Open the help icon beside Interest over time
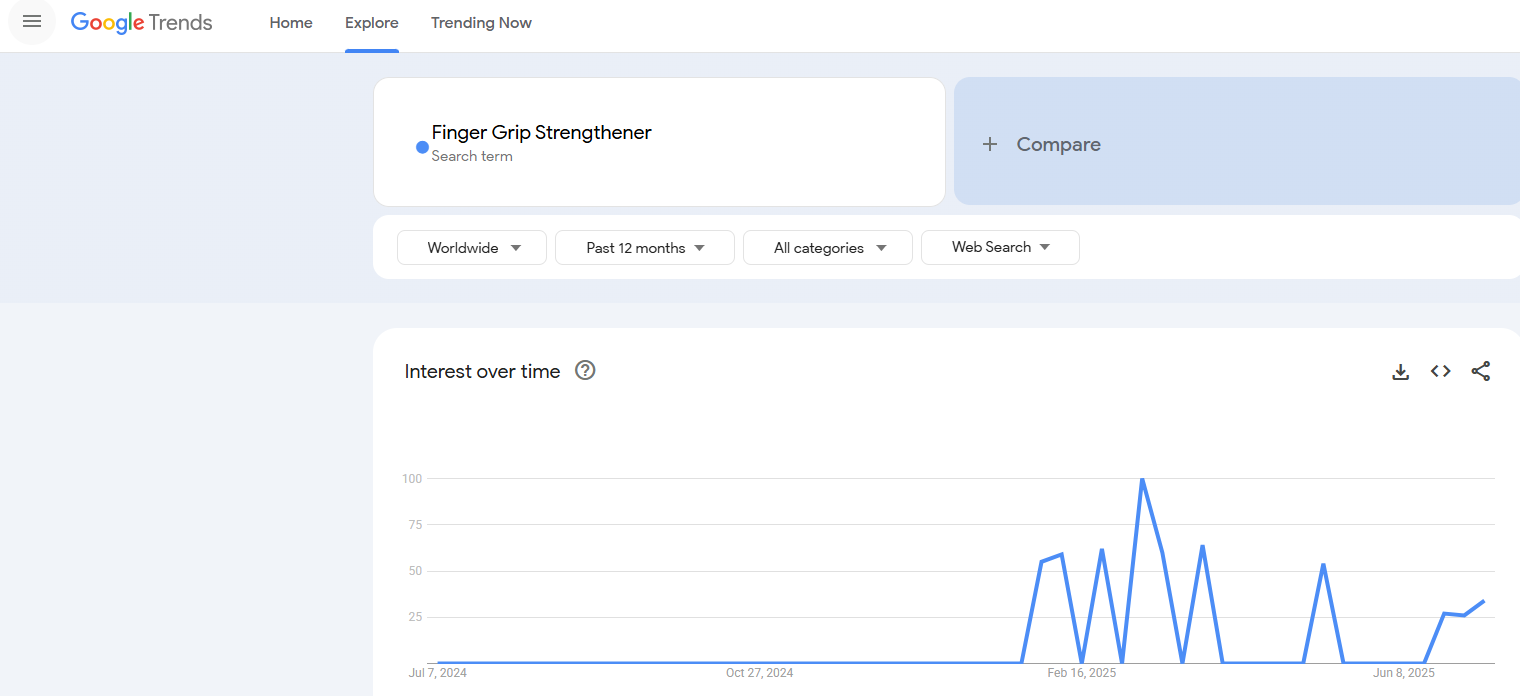The image size is (1520, 696). coord(585,371)
